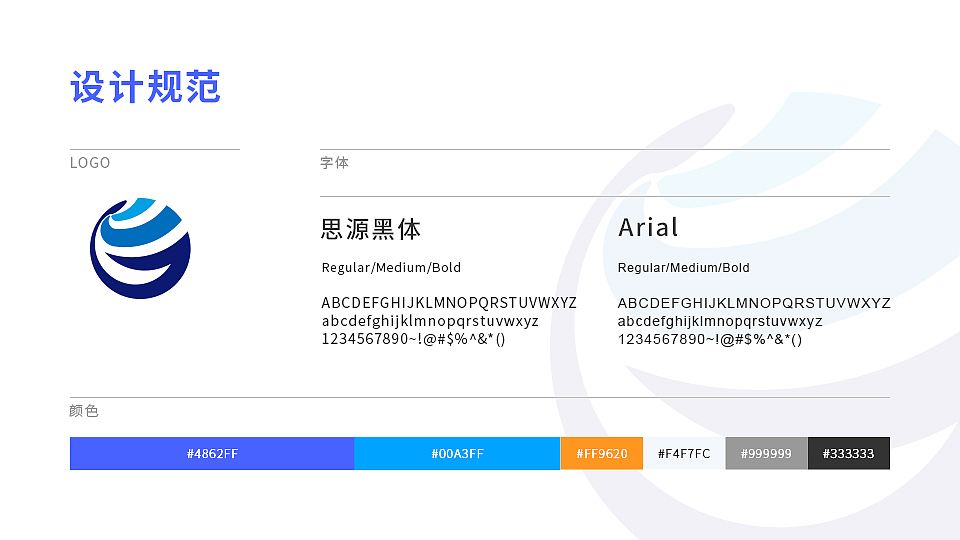Click the lowercase alphabet sample under Arial

(719, 321)
